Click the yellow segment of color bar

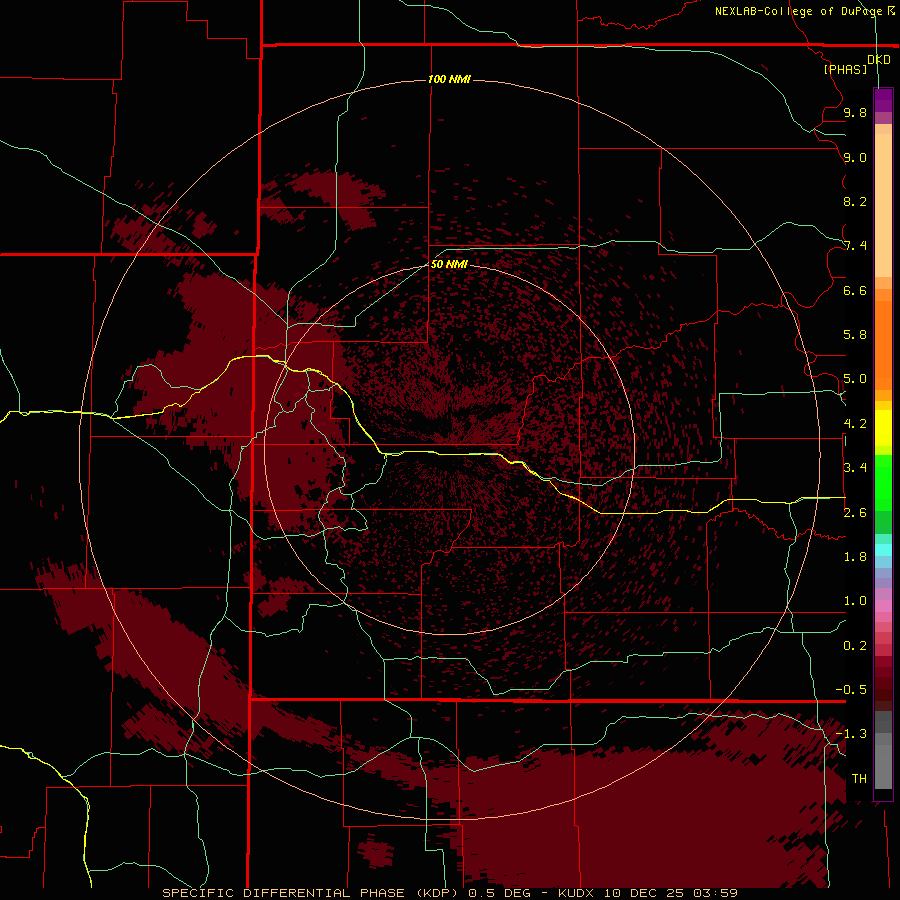tap(883, 428)
